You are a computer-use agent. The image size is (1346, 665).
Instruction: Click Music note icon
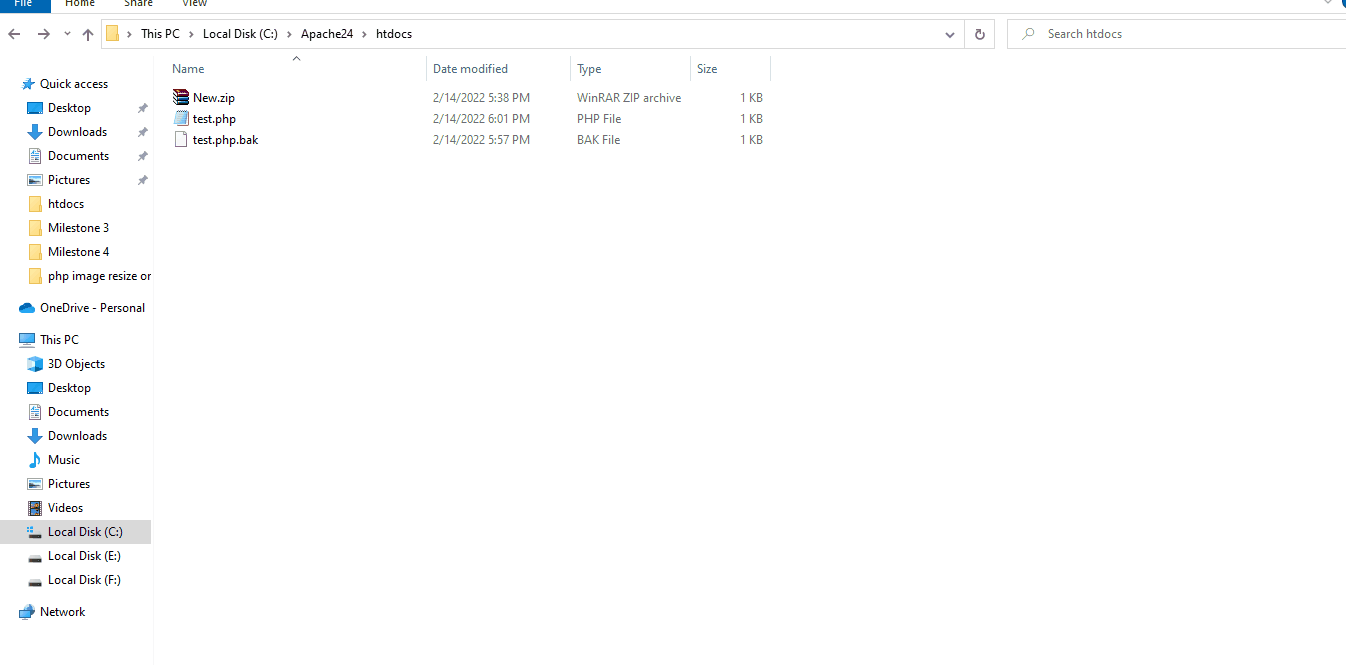[x=35, y=460]
